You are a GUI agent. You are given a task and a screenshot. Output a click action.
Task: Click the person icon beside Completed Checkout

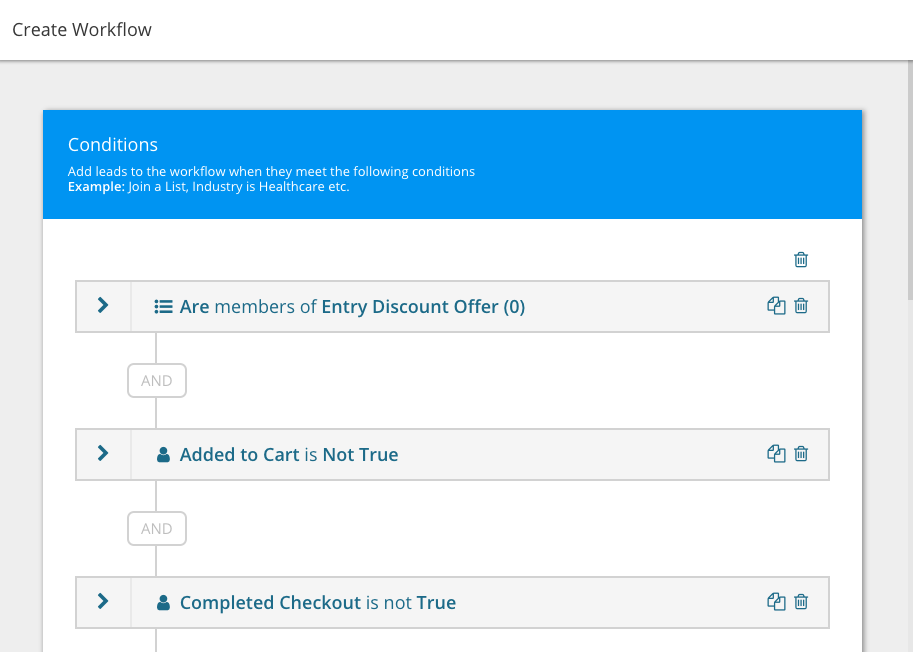[164, 603]
